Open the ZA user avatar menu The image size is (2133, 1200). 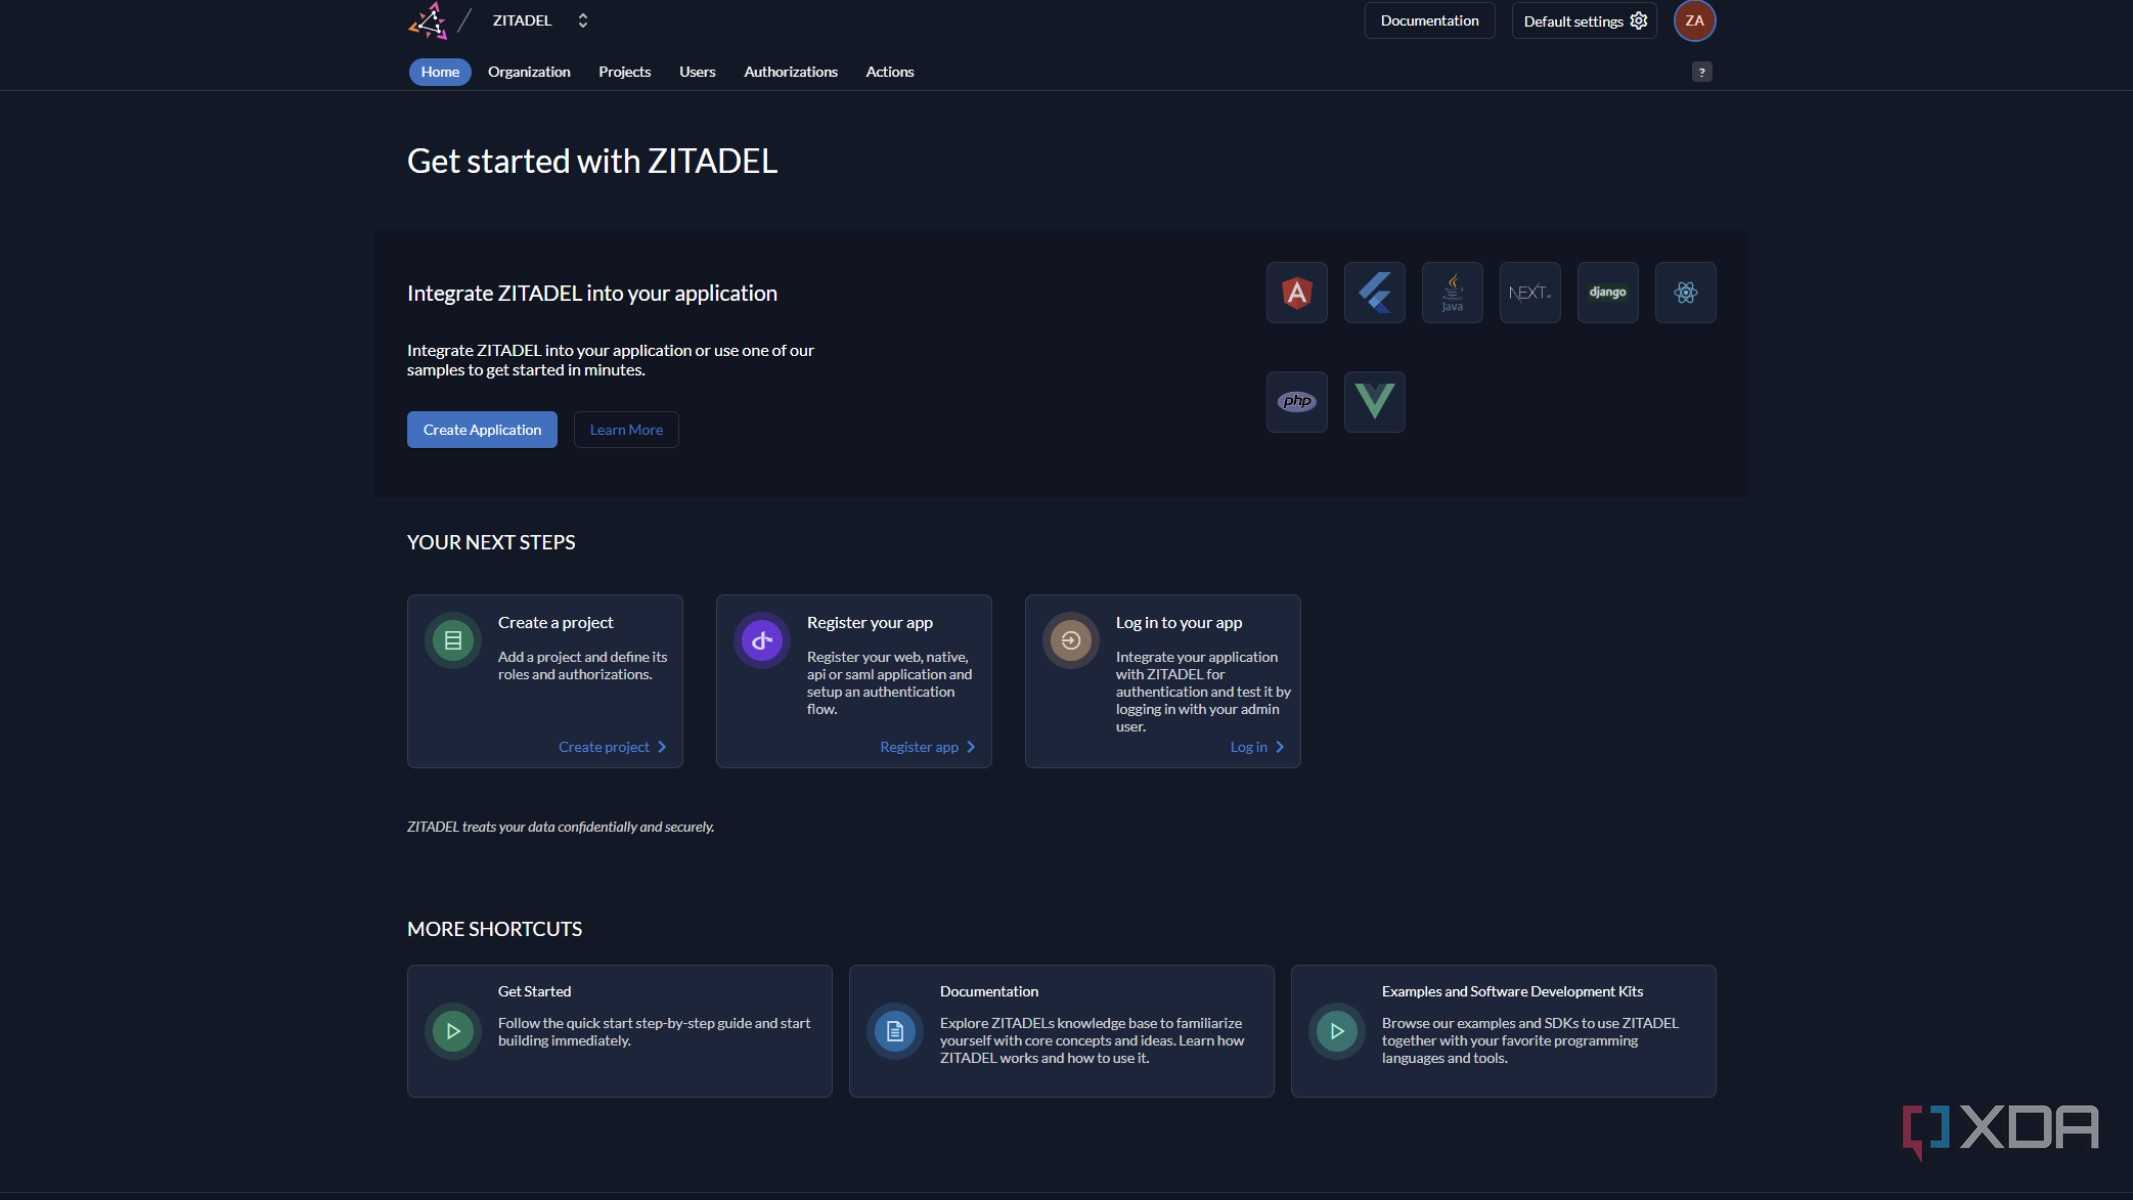(1694, 21)
